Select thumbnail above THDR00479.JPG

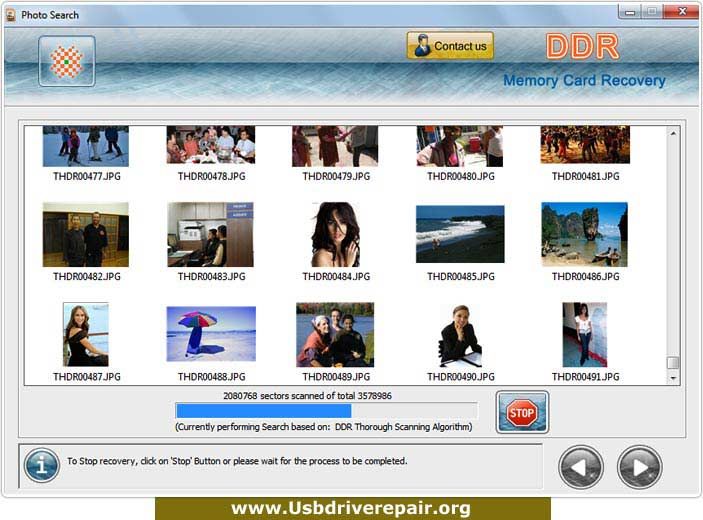click(x=335, y=146)
